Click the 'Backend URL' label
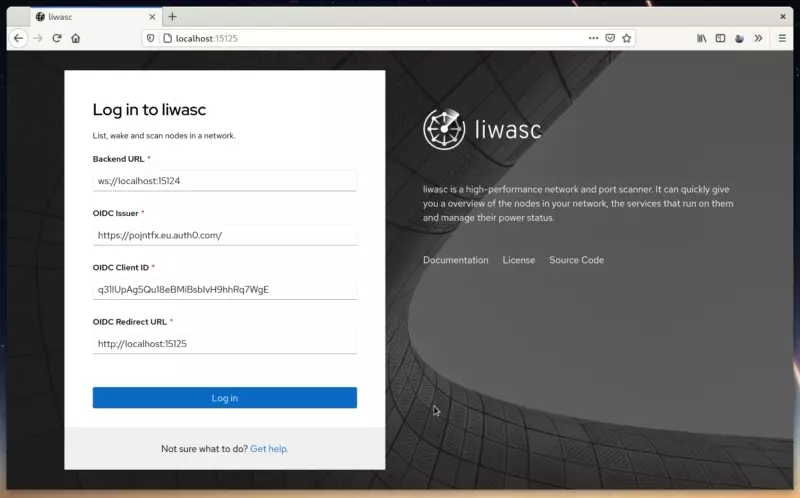800x498 pixels. pos(118,159)
